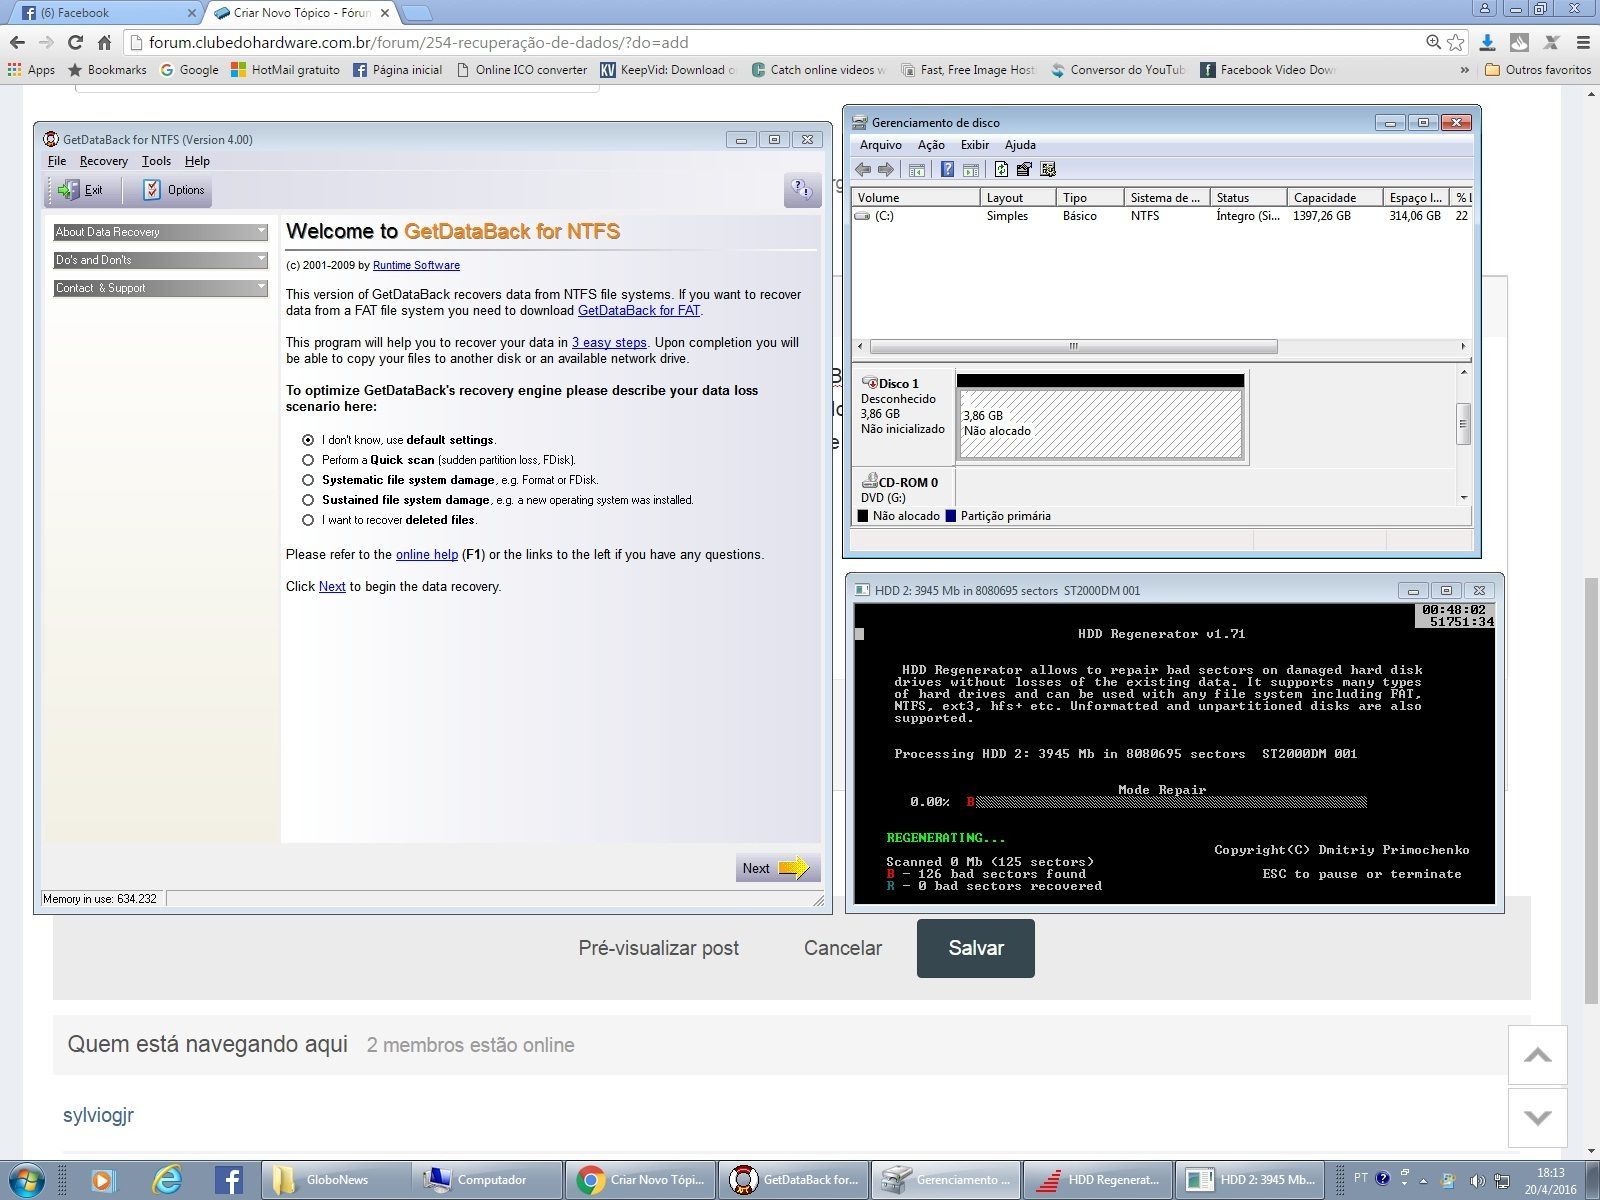This screenshot has width=1600, height=1200.
Task: Open Ajuda menu in Gerenciamento de disco
Action: click(x=1020, y=145)
